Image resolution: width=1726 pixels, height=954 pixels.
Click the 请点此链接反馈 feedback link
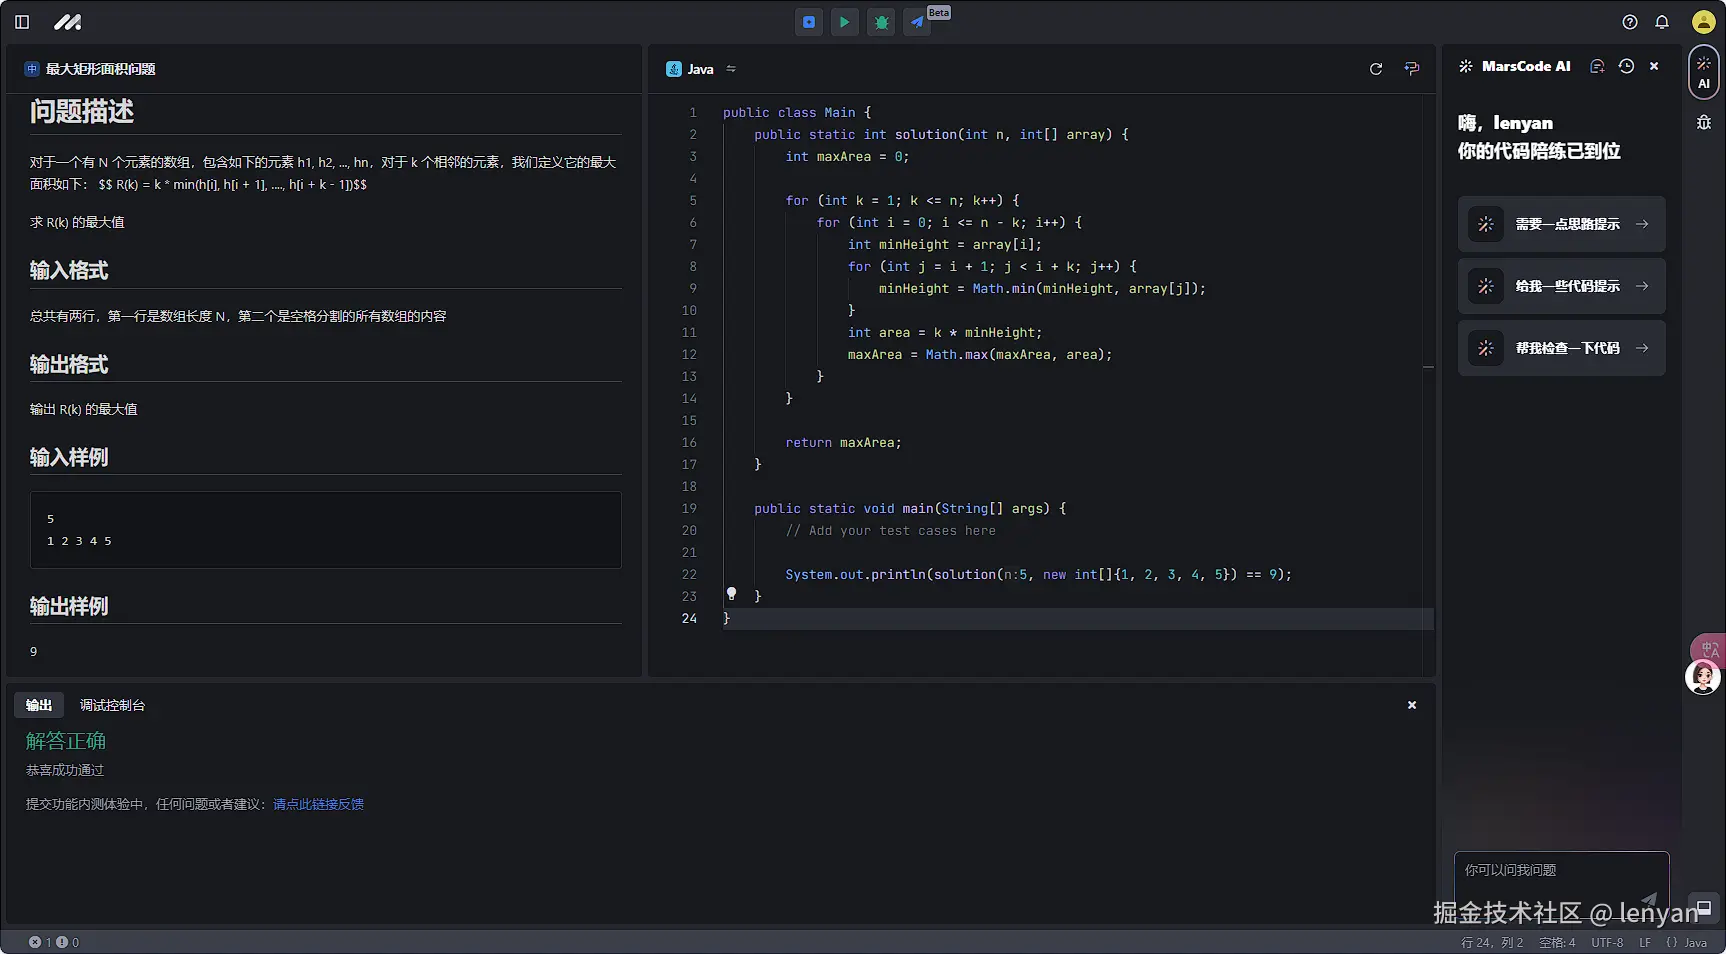click(x=318, y=804)
